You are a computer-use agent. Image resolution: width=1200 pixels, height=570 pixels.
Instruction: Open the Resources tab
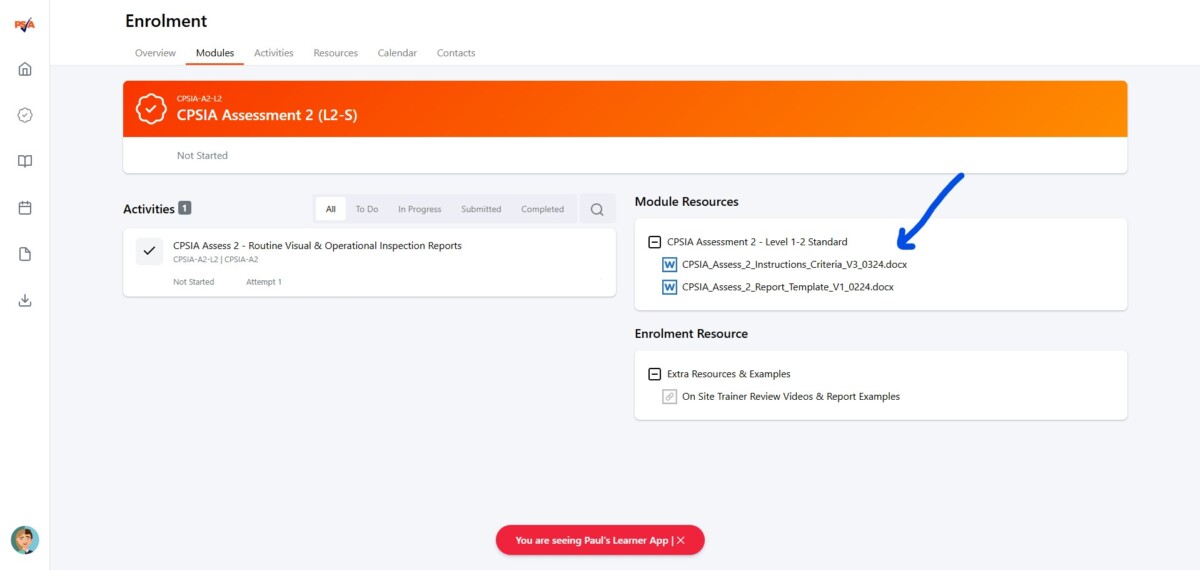pyautogui.click(x=335, y=53)
